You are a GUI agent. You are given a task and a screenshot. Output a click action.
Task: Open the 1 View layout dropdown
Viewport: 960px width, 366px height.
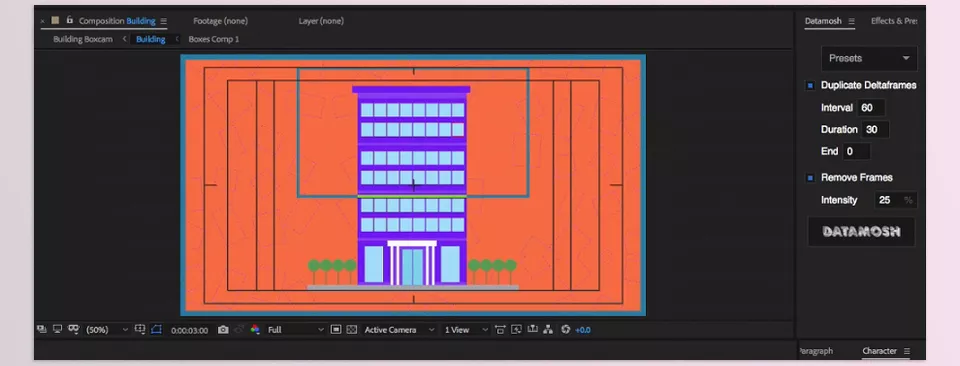tap(466, 330)
